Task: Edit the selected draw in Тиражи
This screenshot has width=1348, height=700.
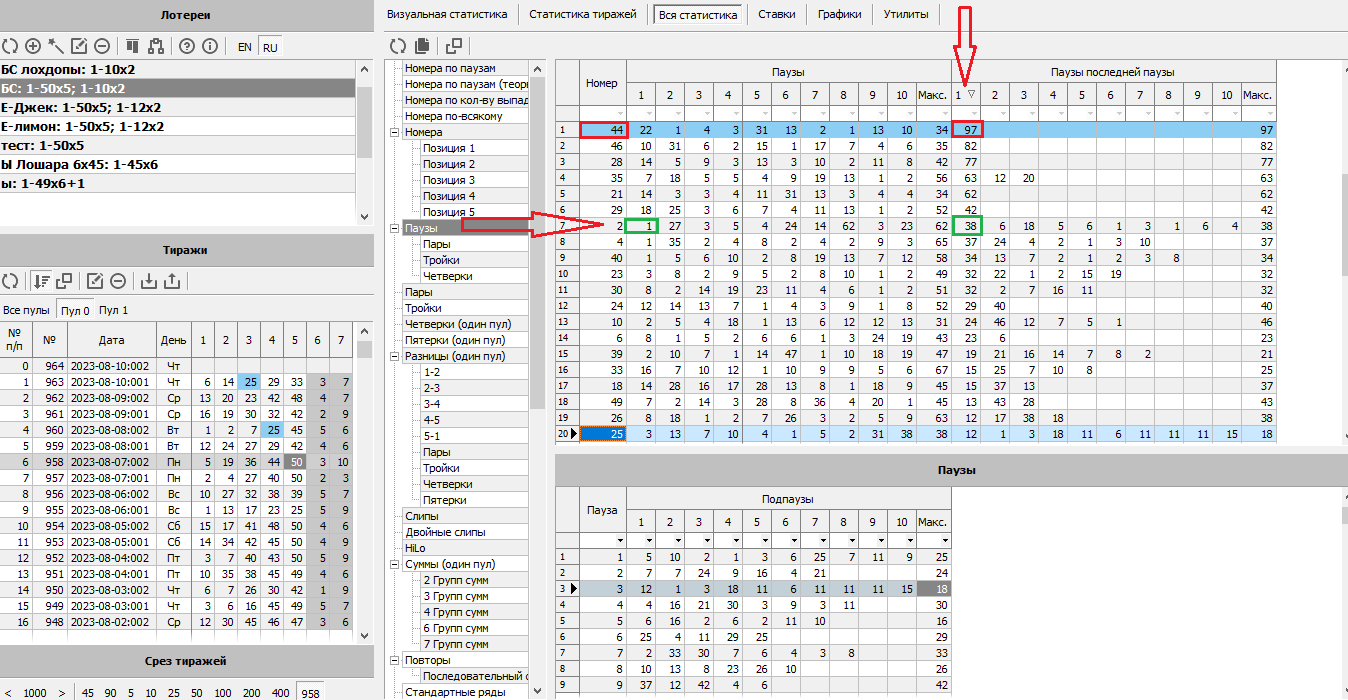Action: (x=95, y=281)
